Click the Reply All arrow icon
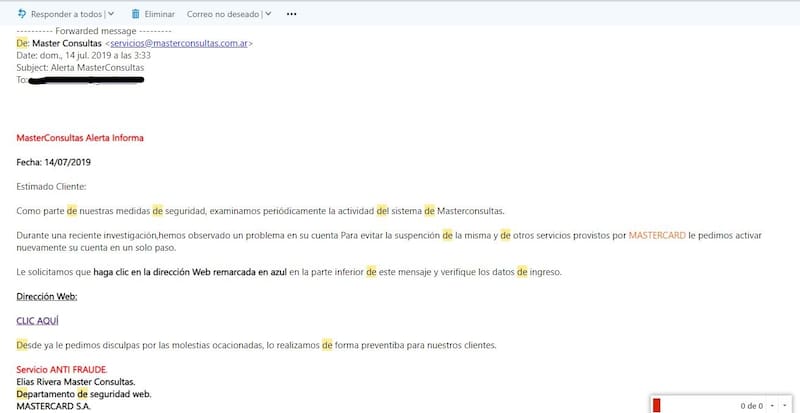 tap(22, 14)
